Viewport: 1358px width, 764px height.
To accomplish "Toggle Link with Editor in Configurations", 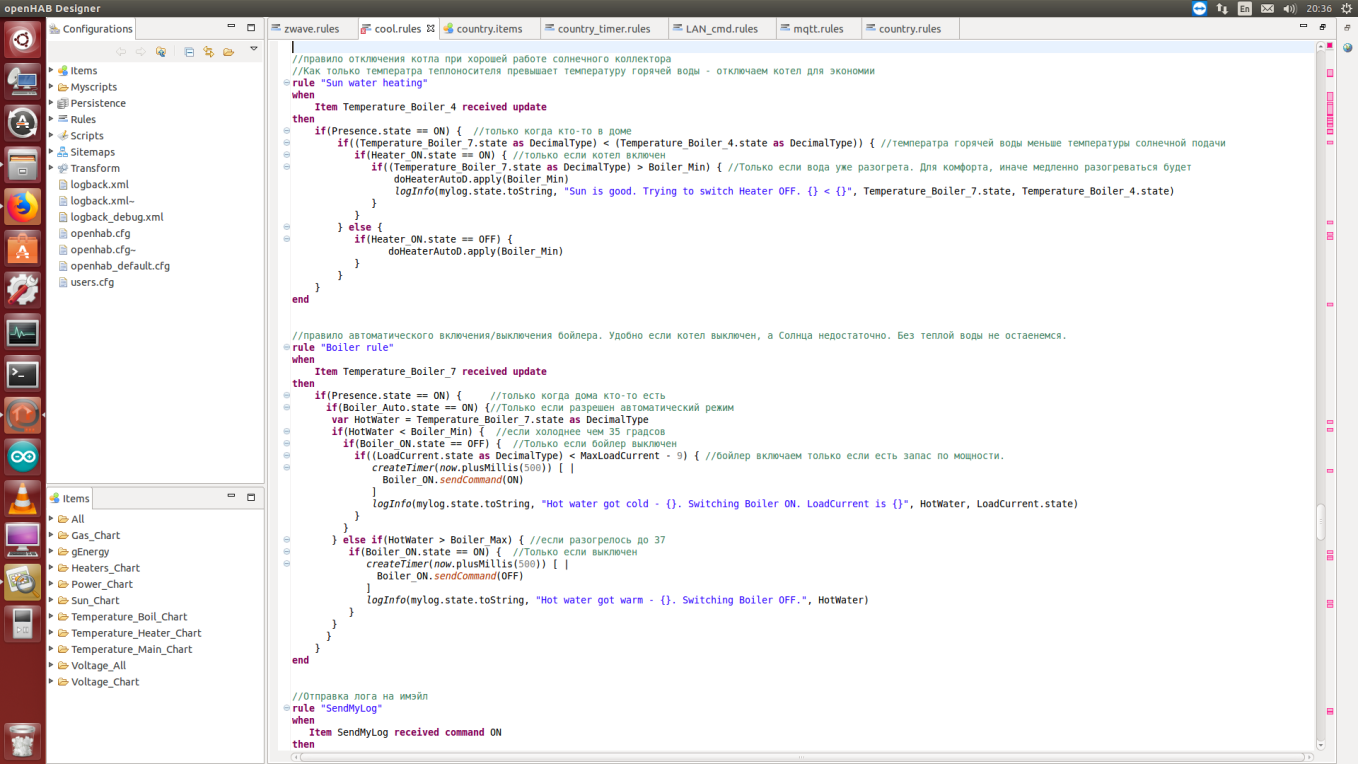I will (x=209, y=52).
